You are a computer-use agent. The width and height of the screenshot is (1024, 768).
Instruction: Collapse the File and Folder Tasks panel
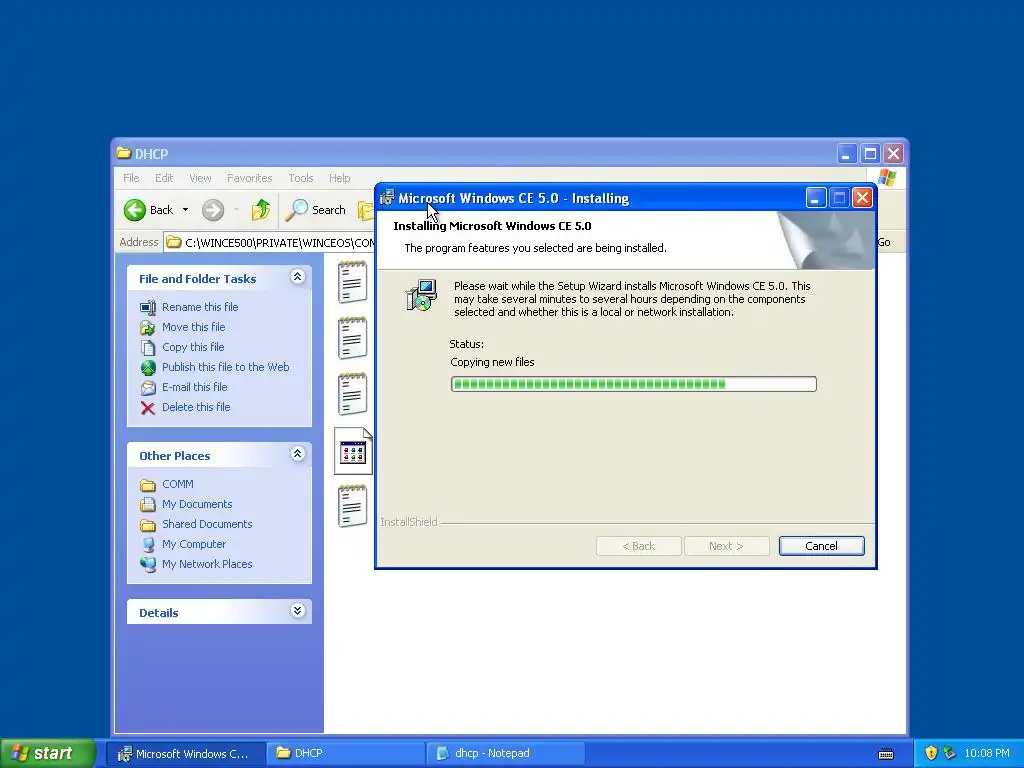[297, 277]
